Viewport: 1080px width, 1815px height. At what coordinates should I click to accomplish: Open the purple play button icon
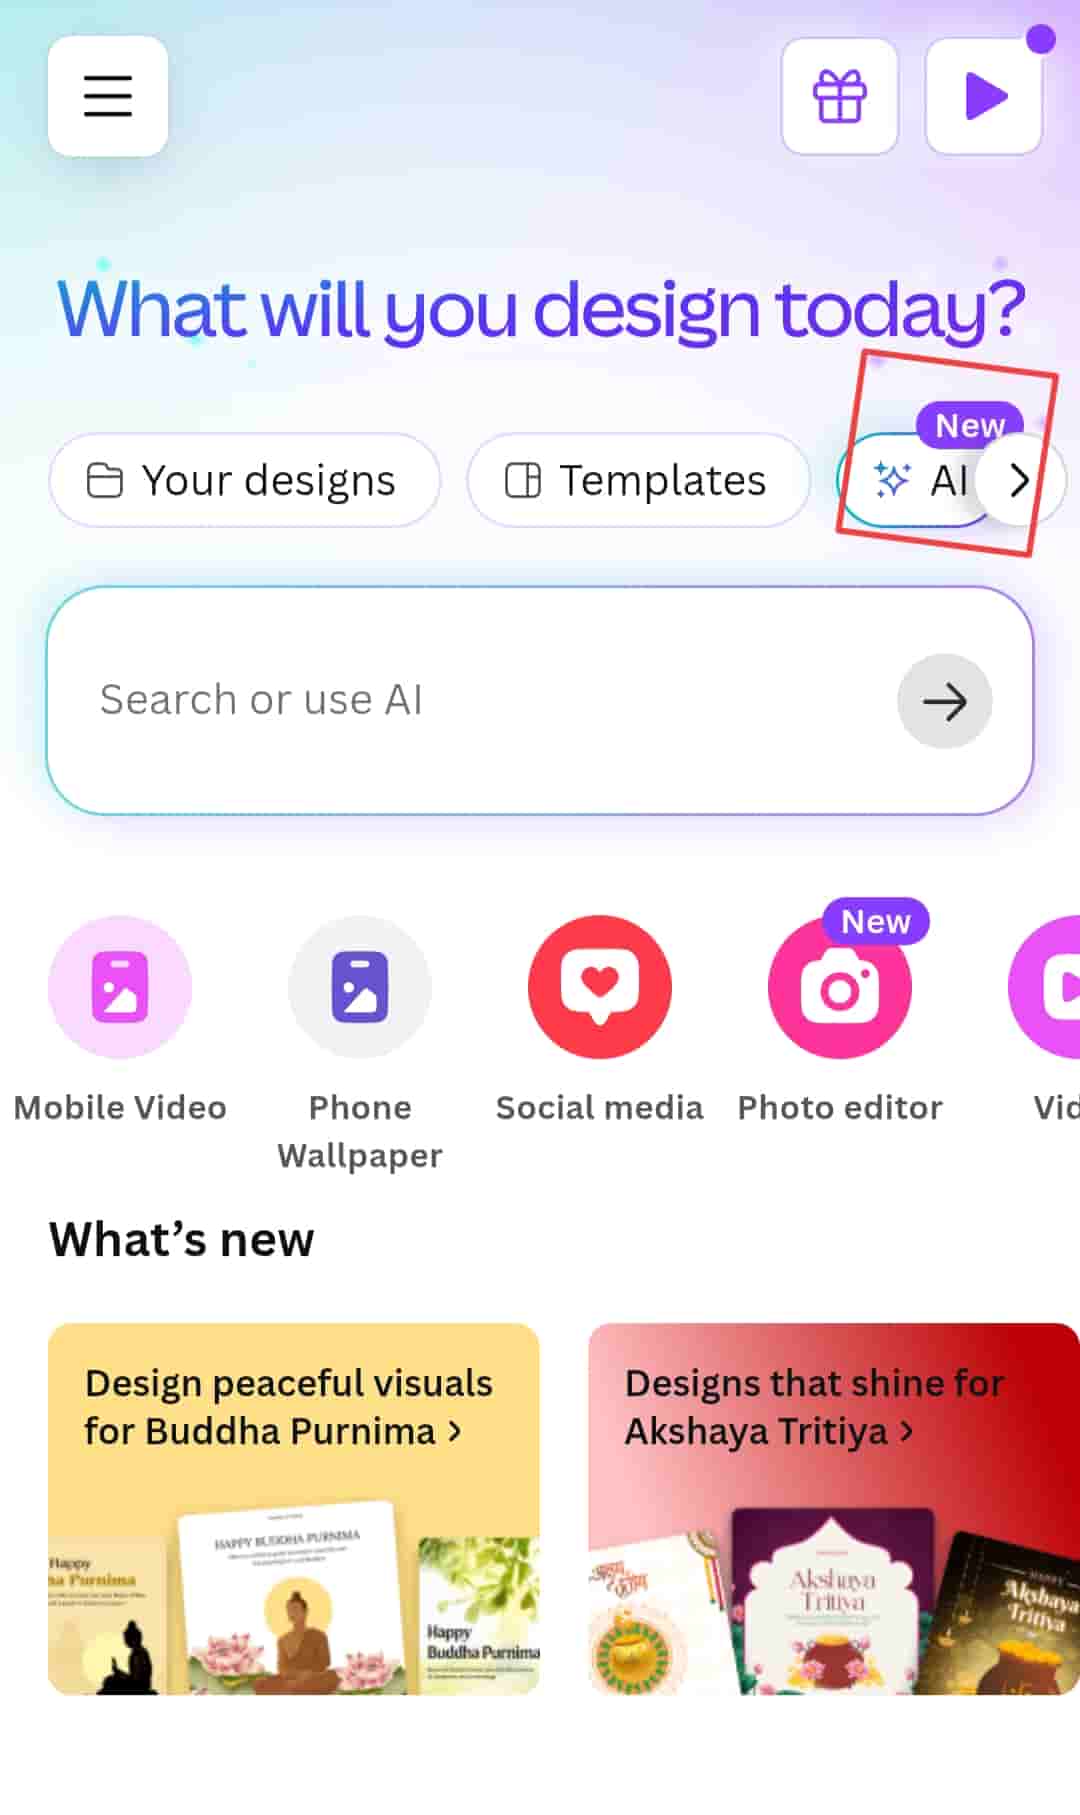[985, 96]
